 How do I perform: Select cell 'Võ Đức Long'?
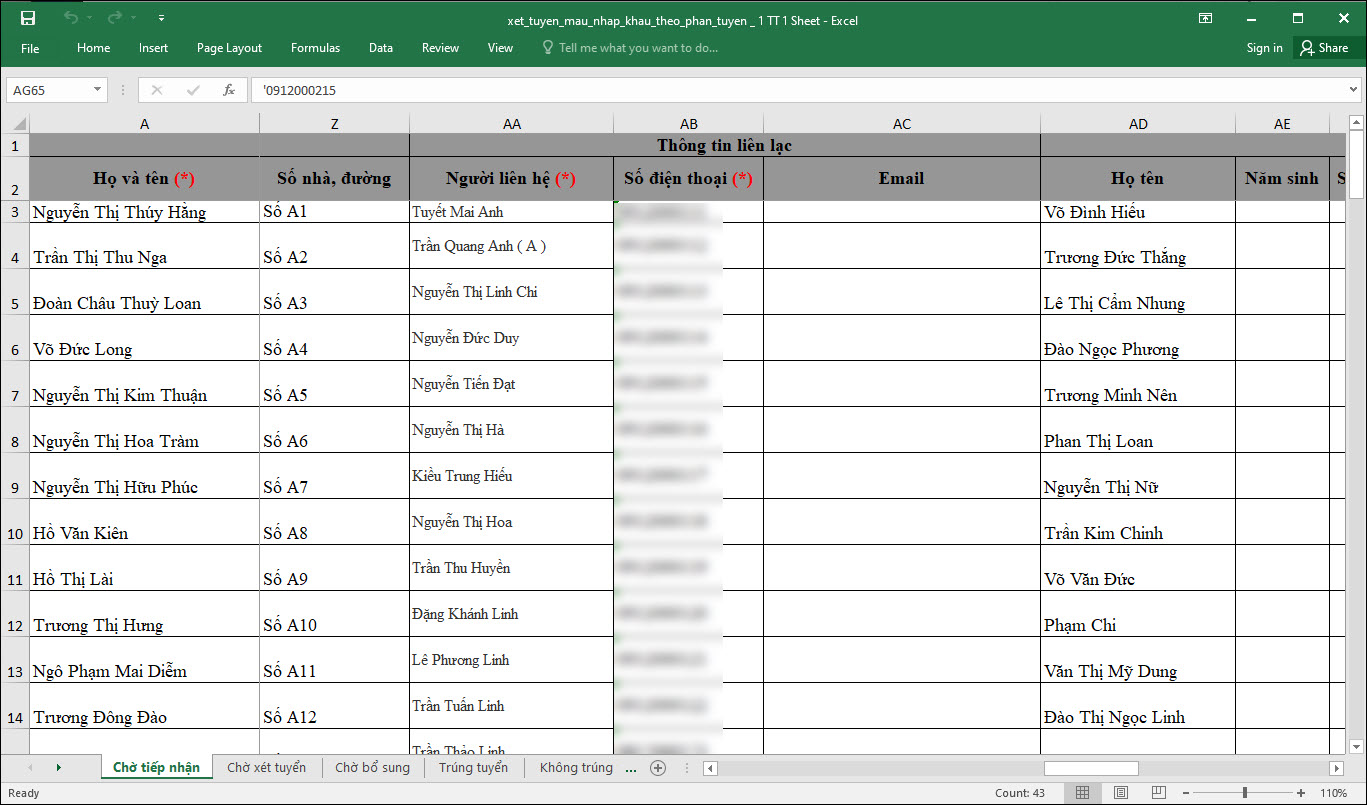click(145, 338)
